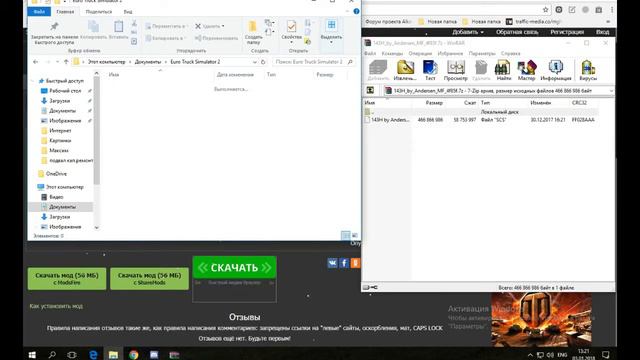The image size is (640, 360).
Task: Click Paste icon in Explorer ribbon
Action: coord(118,29)
